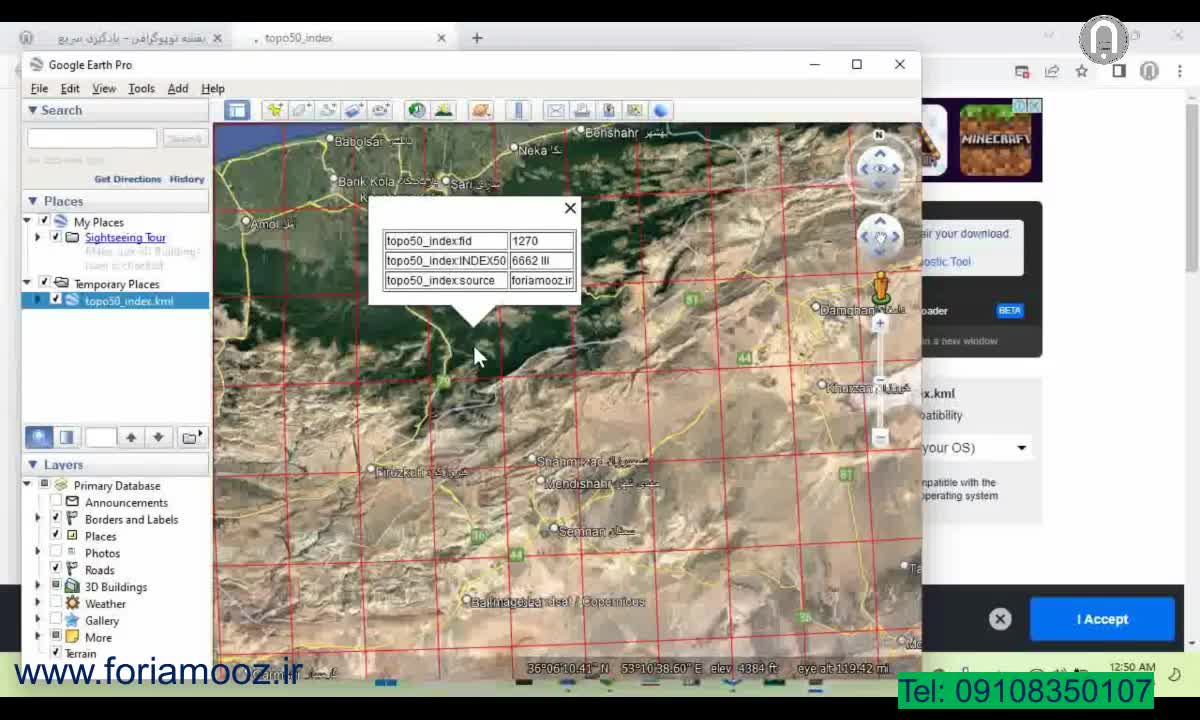
Task: Expand the Borders and Labels layer
Action: (38, 519)
